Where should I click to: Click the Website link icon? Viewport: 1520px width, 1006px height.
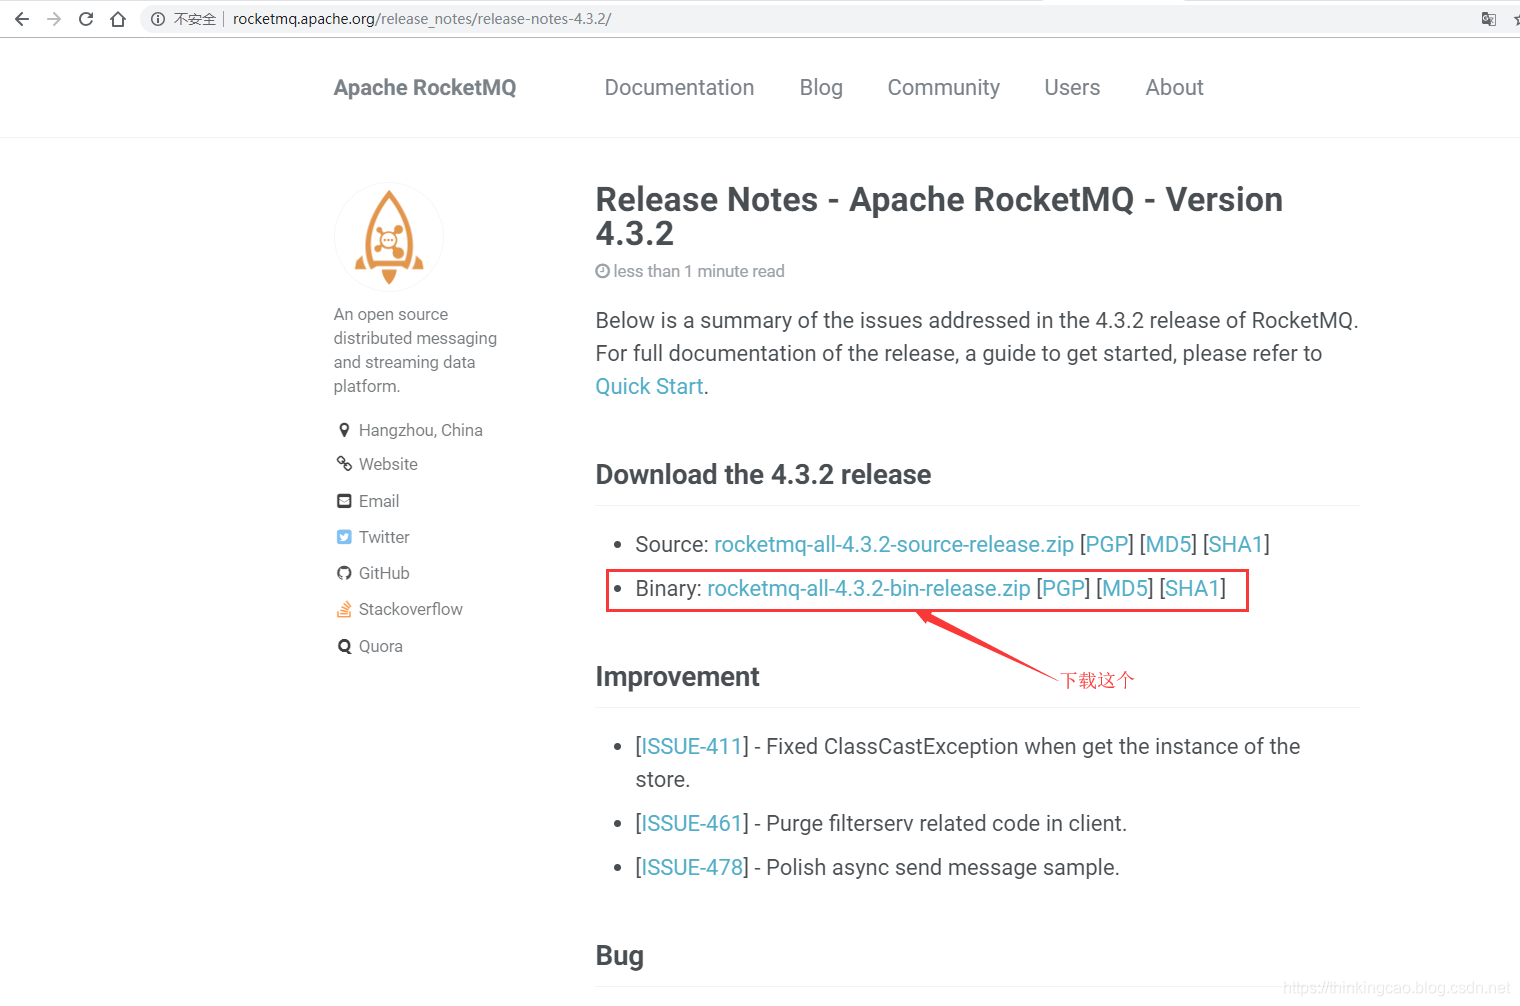tap(344, 464)
